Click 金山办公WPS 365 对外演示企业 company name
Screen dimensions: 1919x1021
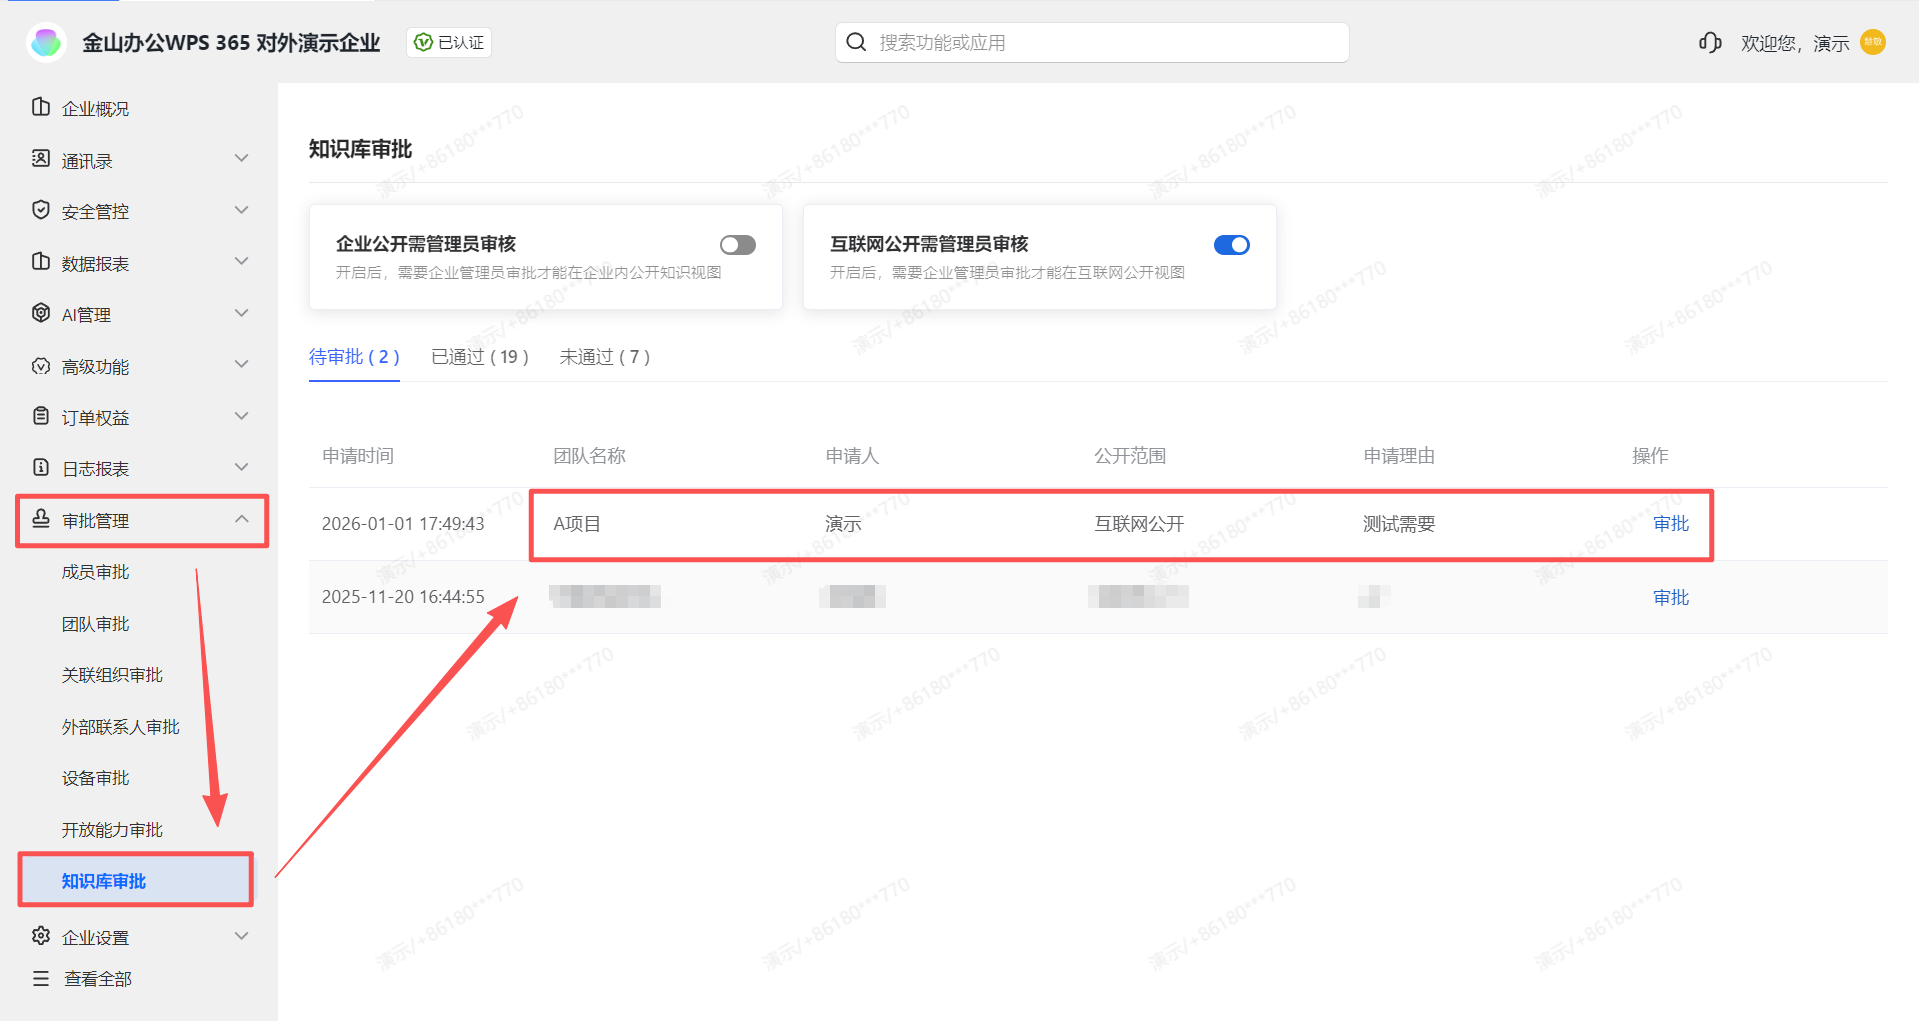(231, 43)
